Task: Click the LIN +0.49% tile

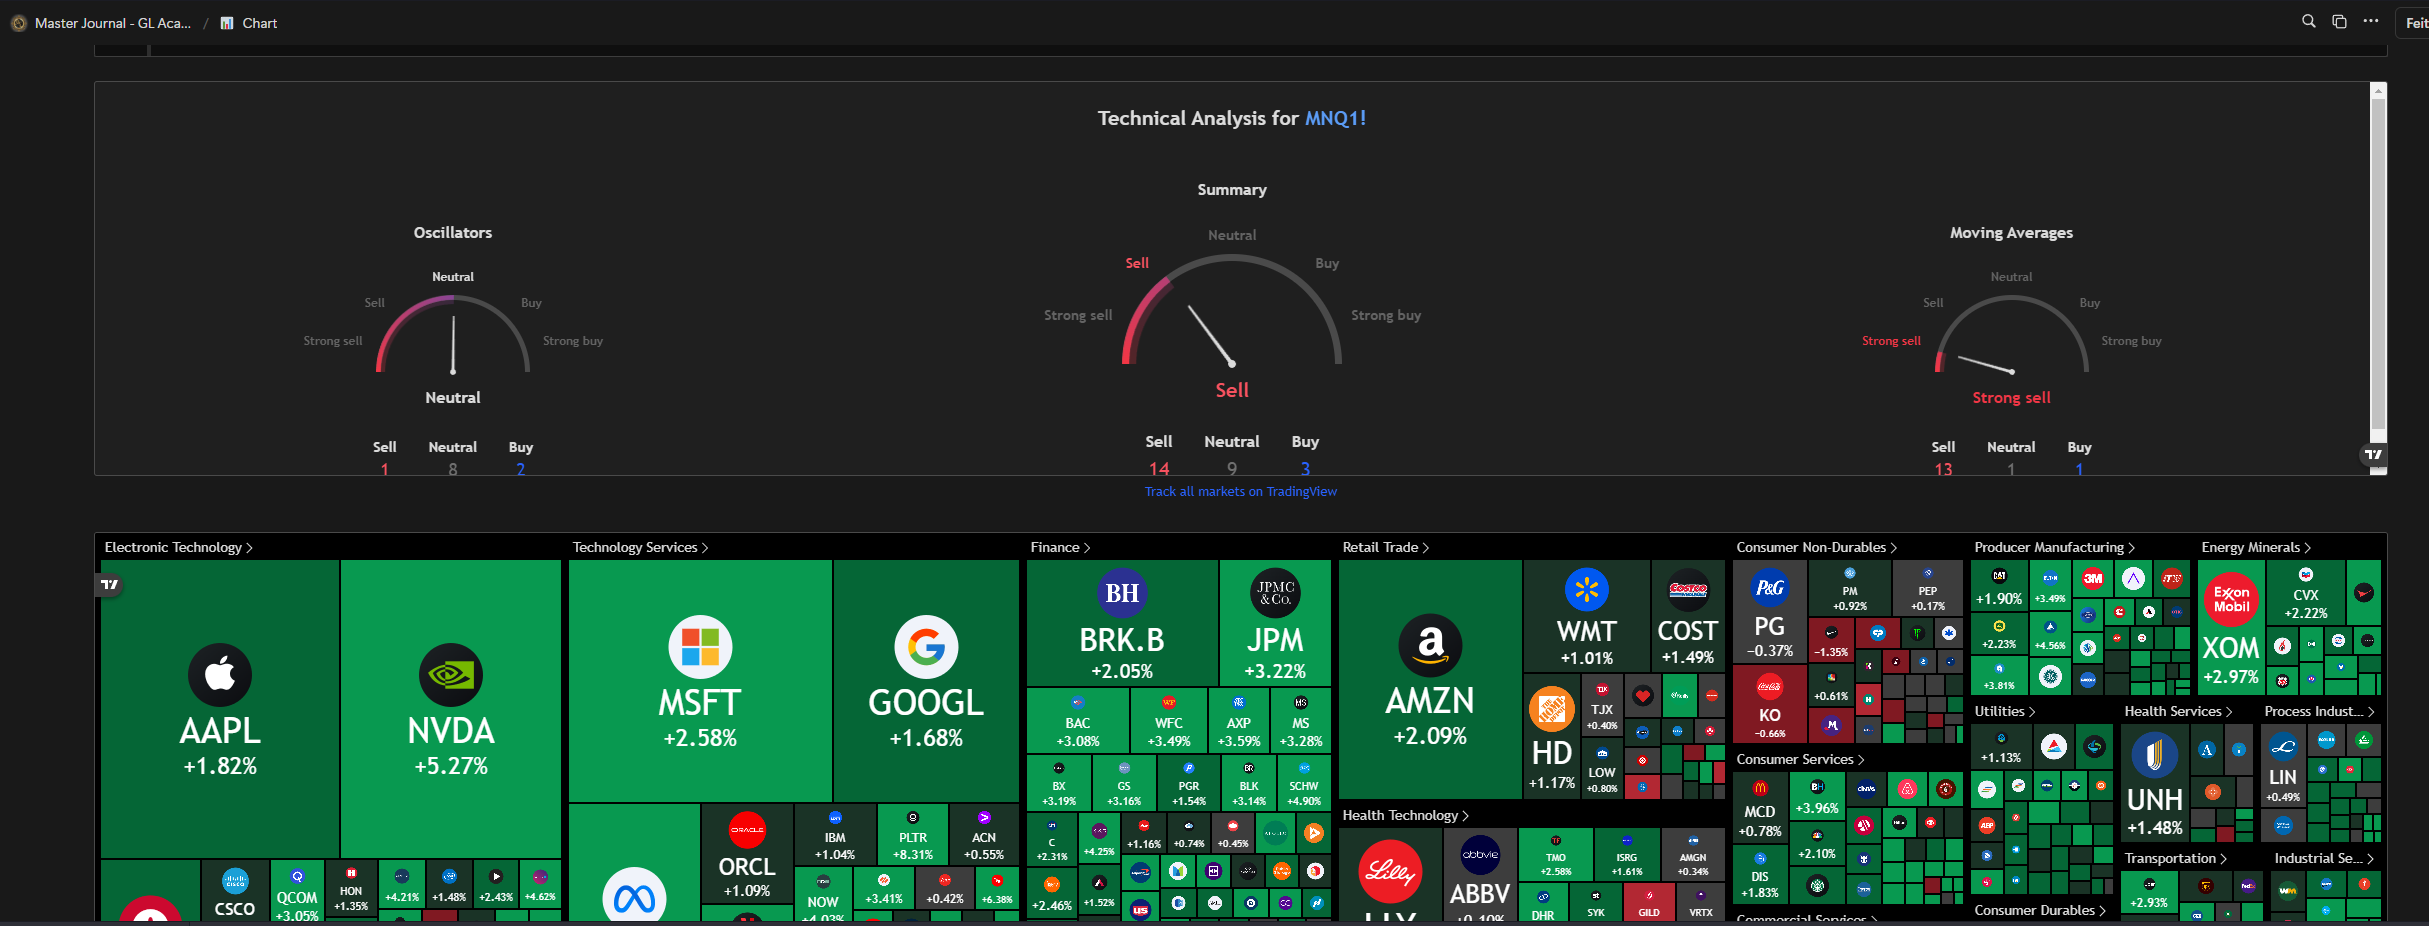Action: coord(2283,768)
